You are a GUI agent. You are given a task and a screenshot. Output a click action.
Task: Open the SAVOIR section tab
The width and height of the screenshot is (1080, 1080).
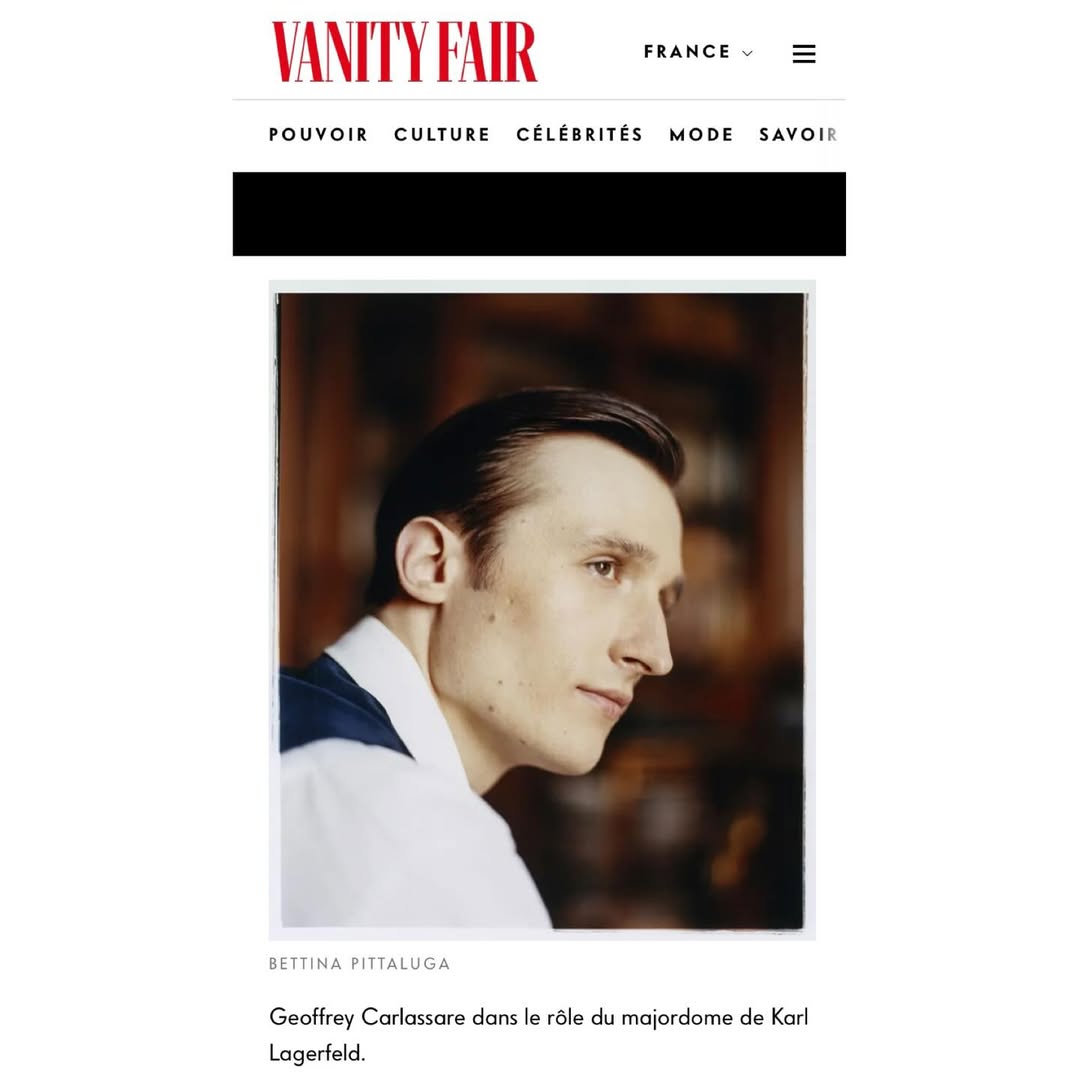[x=798, y=134]
